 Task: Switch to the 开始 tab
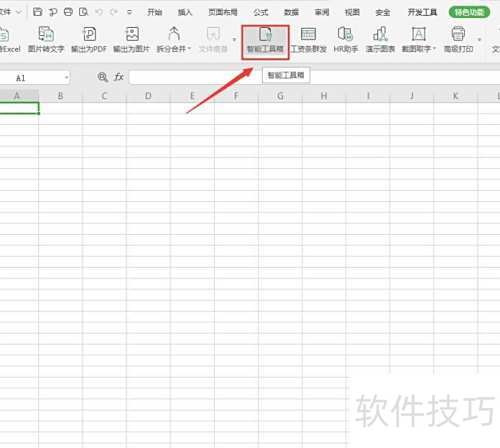click(155, 12)
